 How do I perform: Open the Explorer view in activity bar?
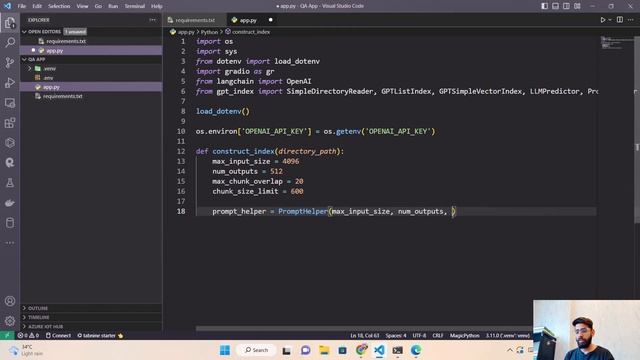coord(10,23)
